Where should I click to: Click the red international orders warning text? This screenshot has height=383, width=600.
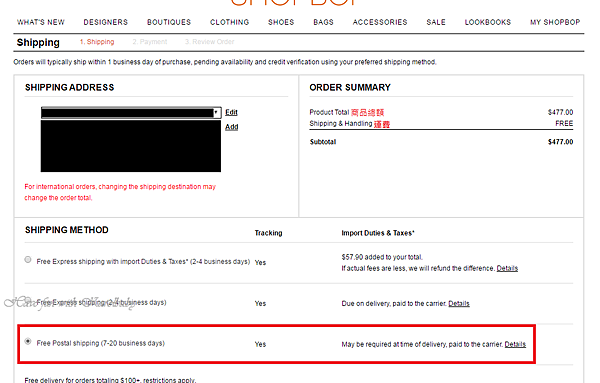(x=120, y=192)
